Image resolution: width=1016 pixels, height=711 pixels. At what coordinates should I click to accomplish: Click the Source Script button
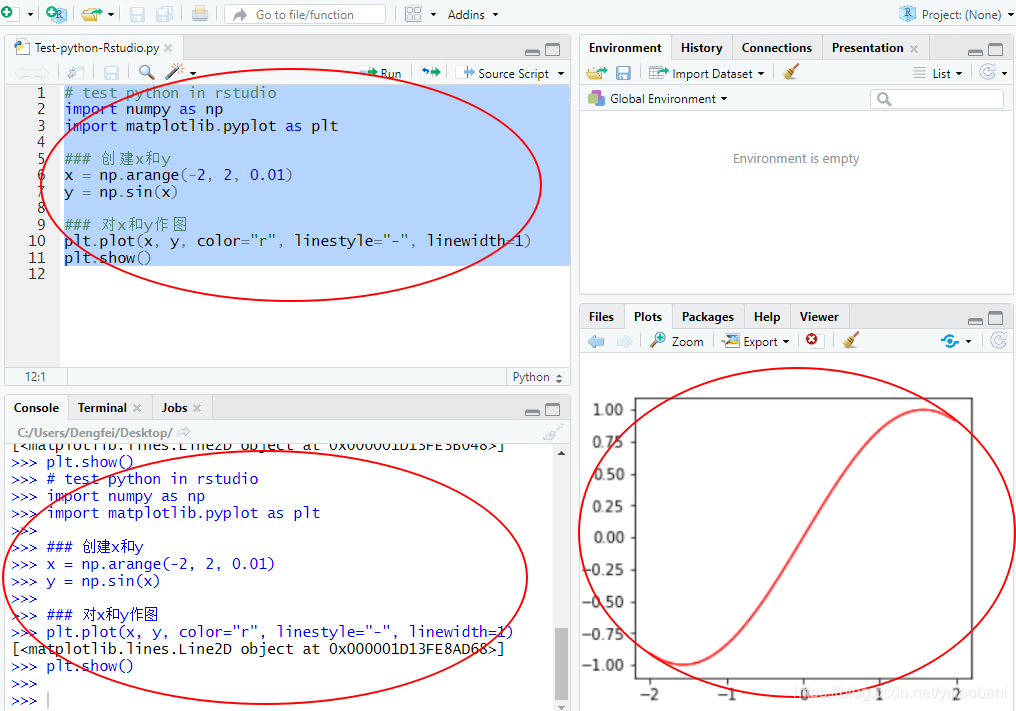[506, 73]
